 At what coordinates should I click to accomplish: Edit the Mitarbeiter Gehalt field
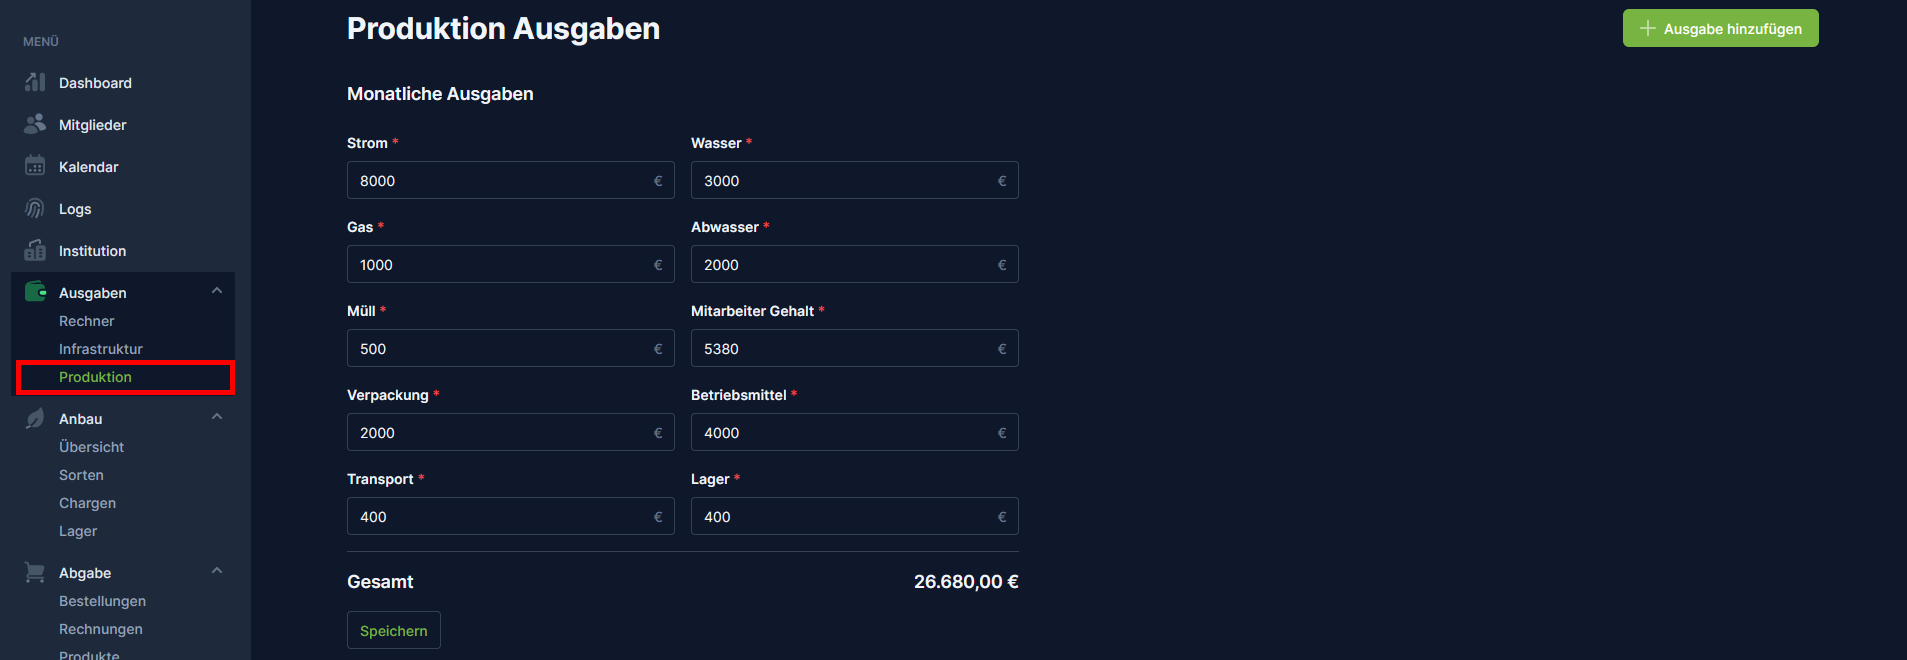[844, 349]
